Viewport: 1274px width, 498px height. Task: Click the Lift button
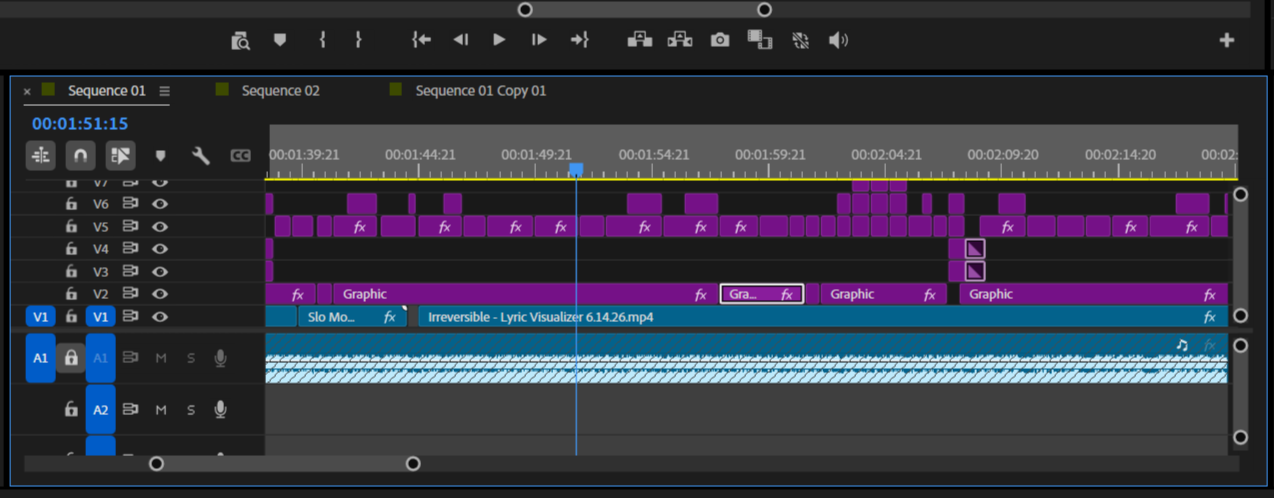pos(640,40)
